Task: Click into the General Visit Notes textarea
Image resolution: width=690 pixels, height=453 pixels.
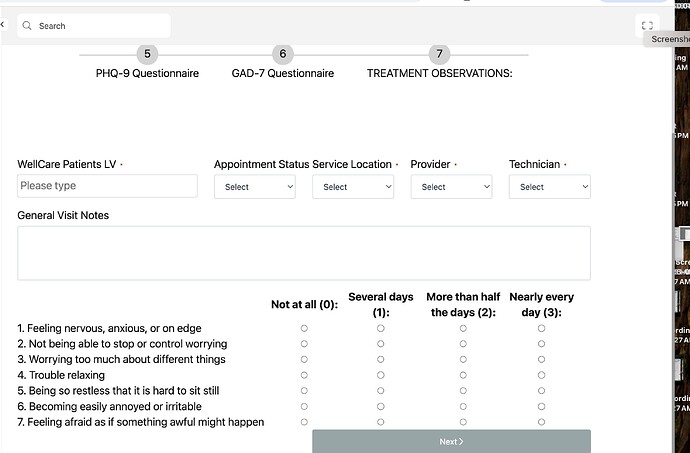Action: [x=303, y=252]
